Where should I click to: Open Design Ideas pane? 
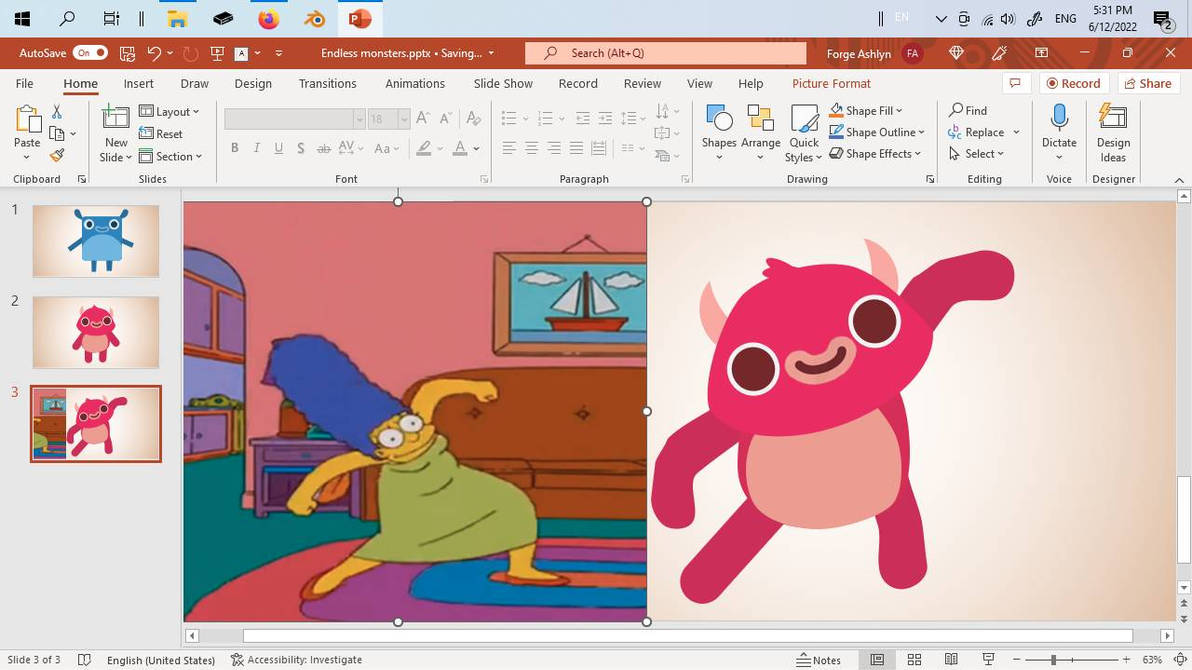[x=1113, y=131]
